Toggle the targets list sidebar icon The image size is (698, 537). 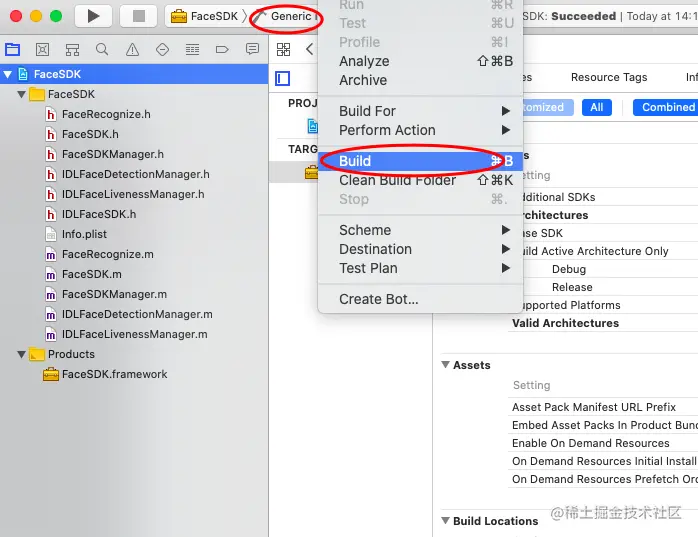[x=283, y=78]
